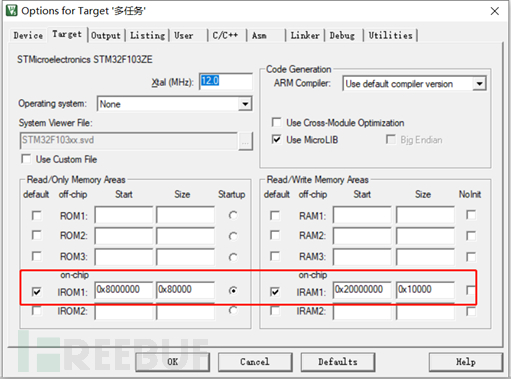Check the RAM3 default checkbox

(275, 256)
